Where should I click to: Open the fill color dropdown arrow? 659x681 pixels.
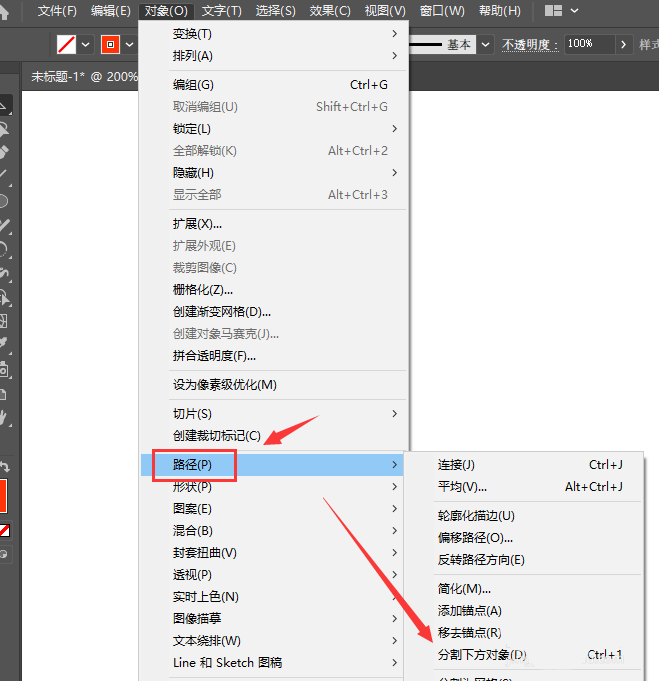[x=86, y=45]
